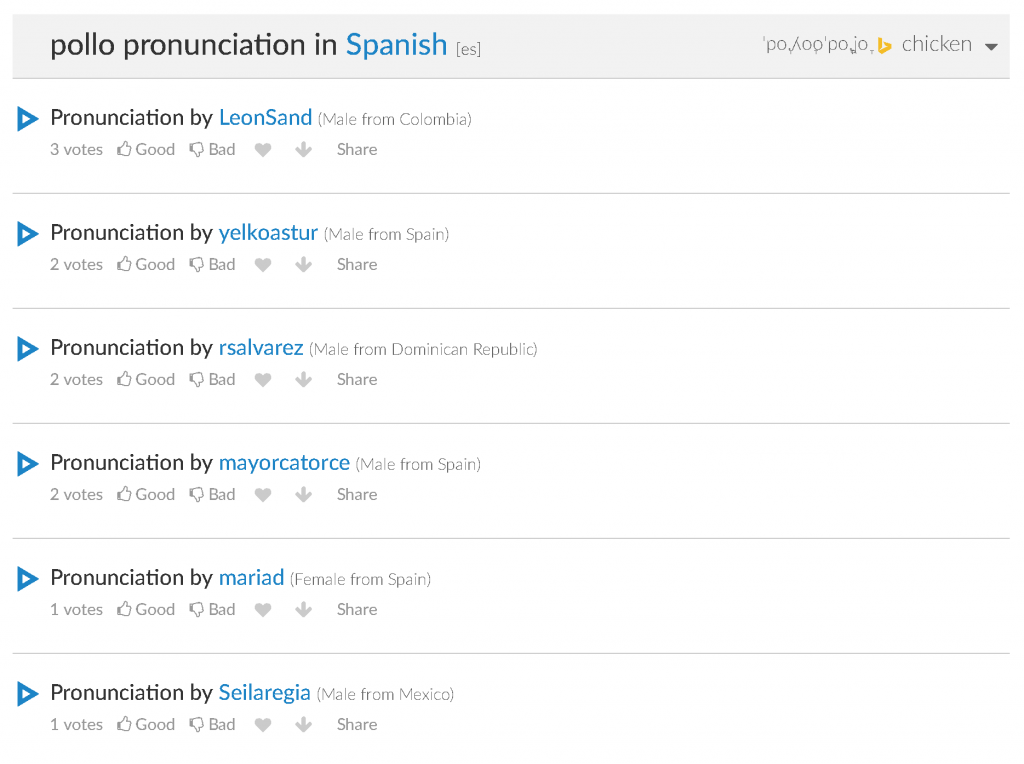
Task: Vote Bad on mayorcatorce's pronunciation
Action: (x=213, y=495)
